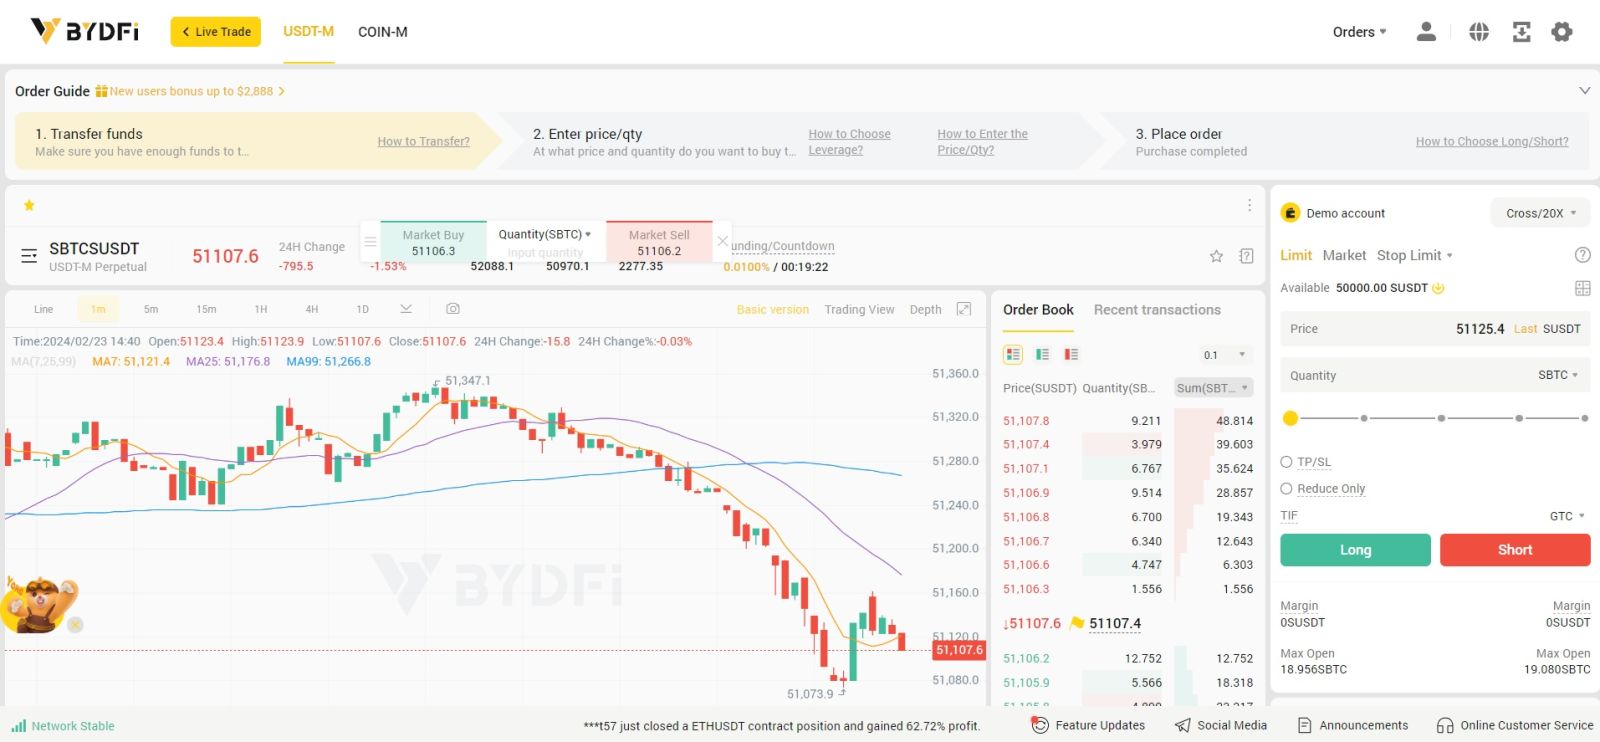
Task: Open the Orders dropdown menu
Action: click(x=1359, y=32)
